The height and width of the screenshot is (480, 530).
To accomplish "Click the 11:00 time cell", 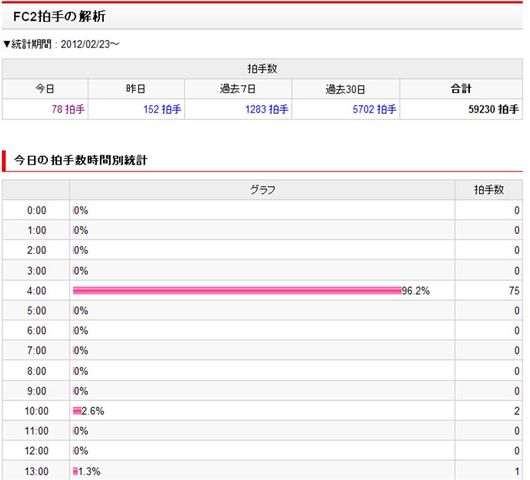I will tap(37, 431).
